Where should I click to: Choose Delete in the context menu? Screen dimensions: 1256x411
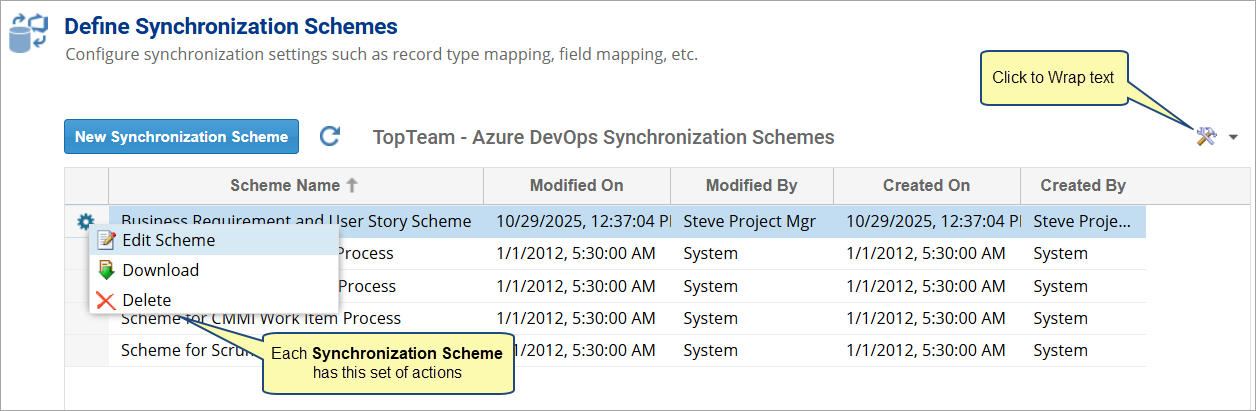(x=146, y=300)
